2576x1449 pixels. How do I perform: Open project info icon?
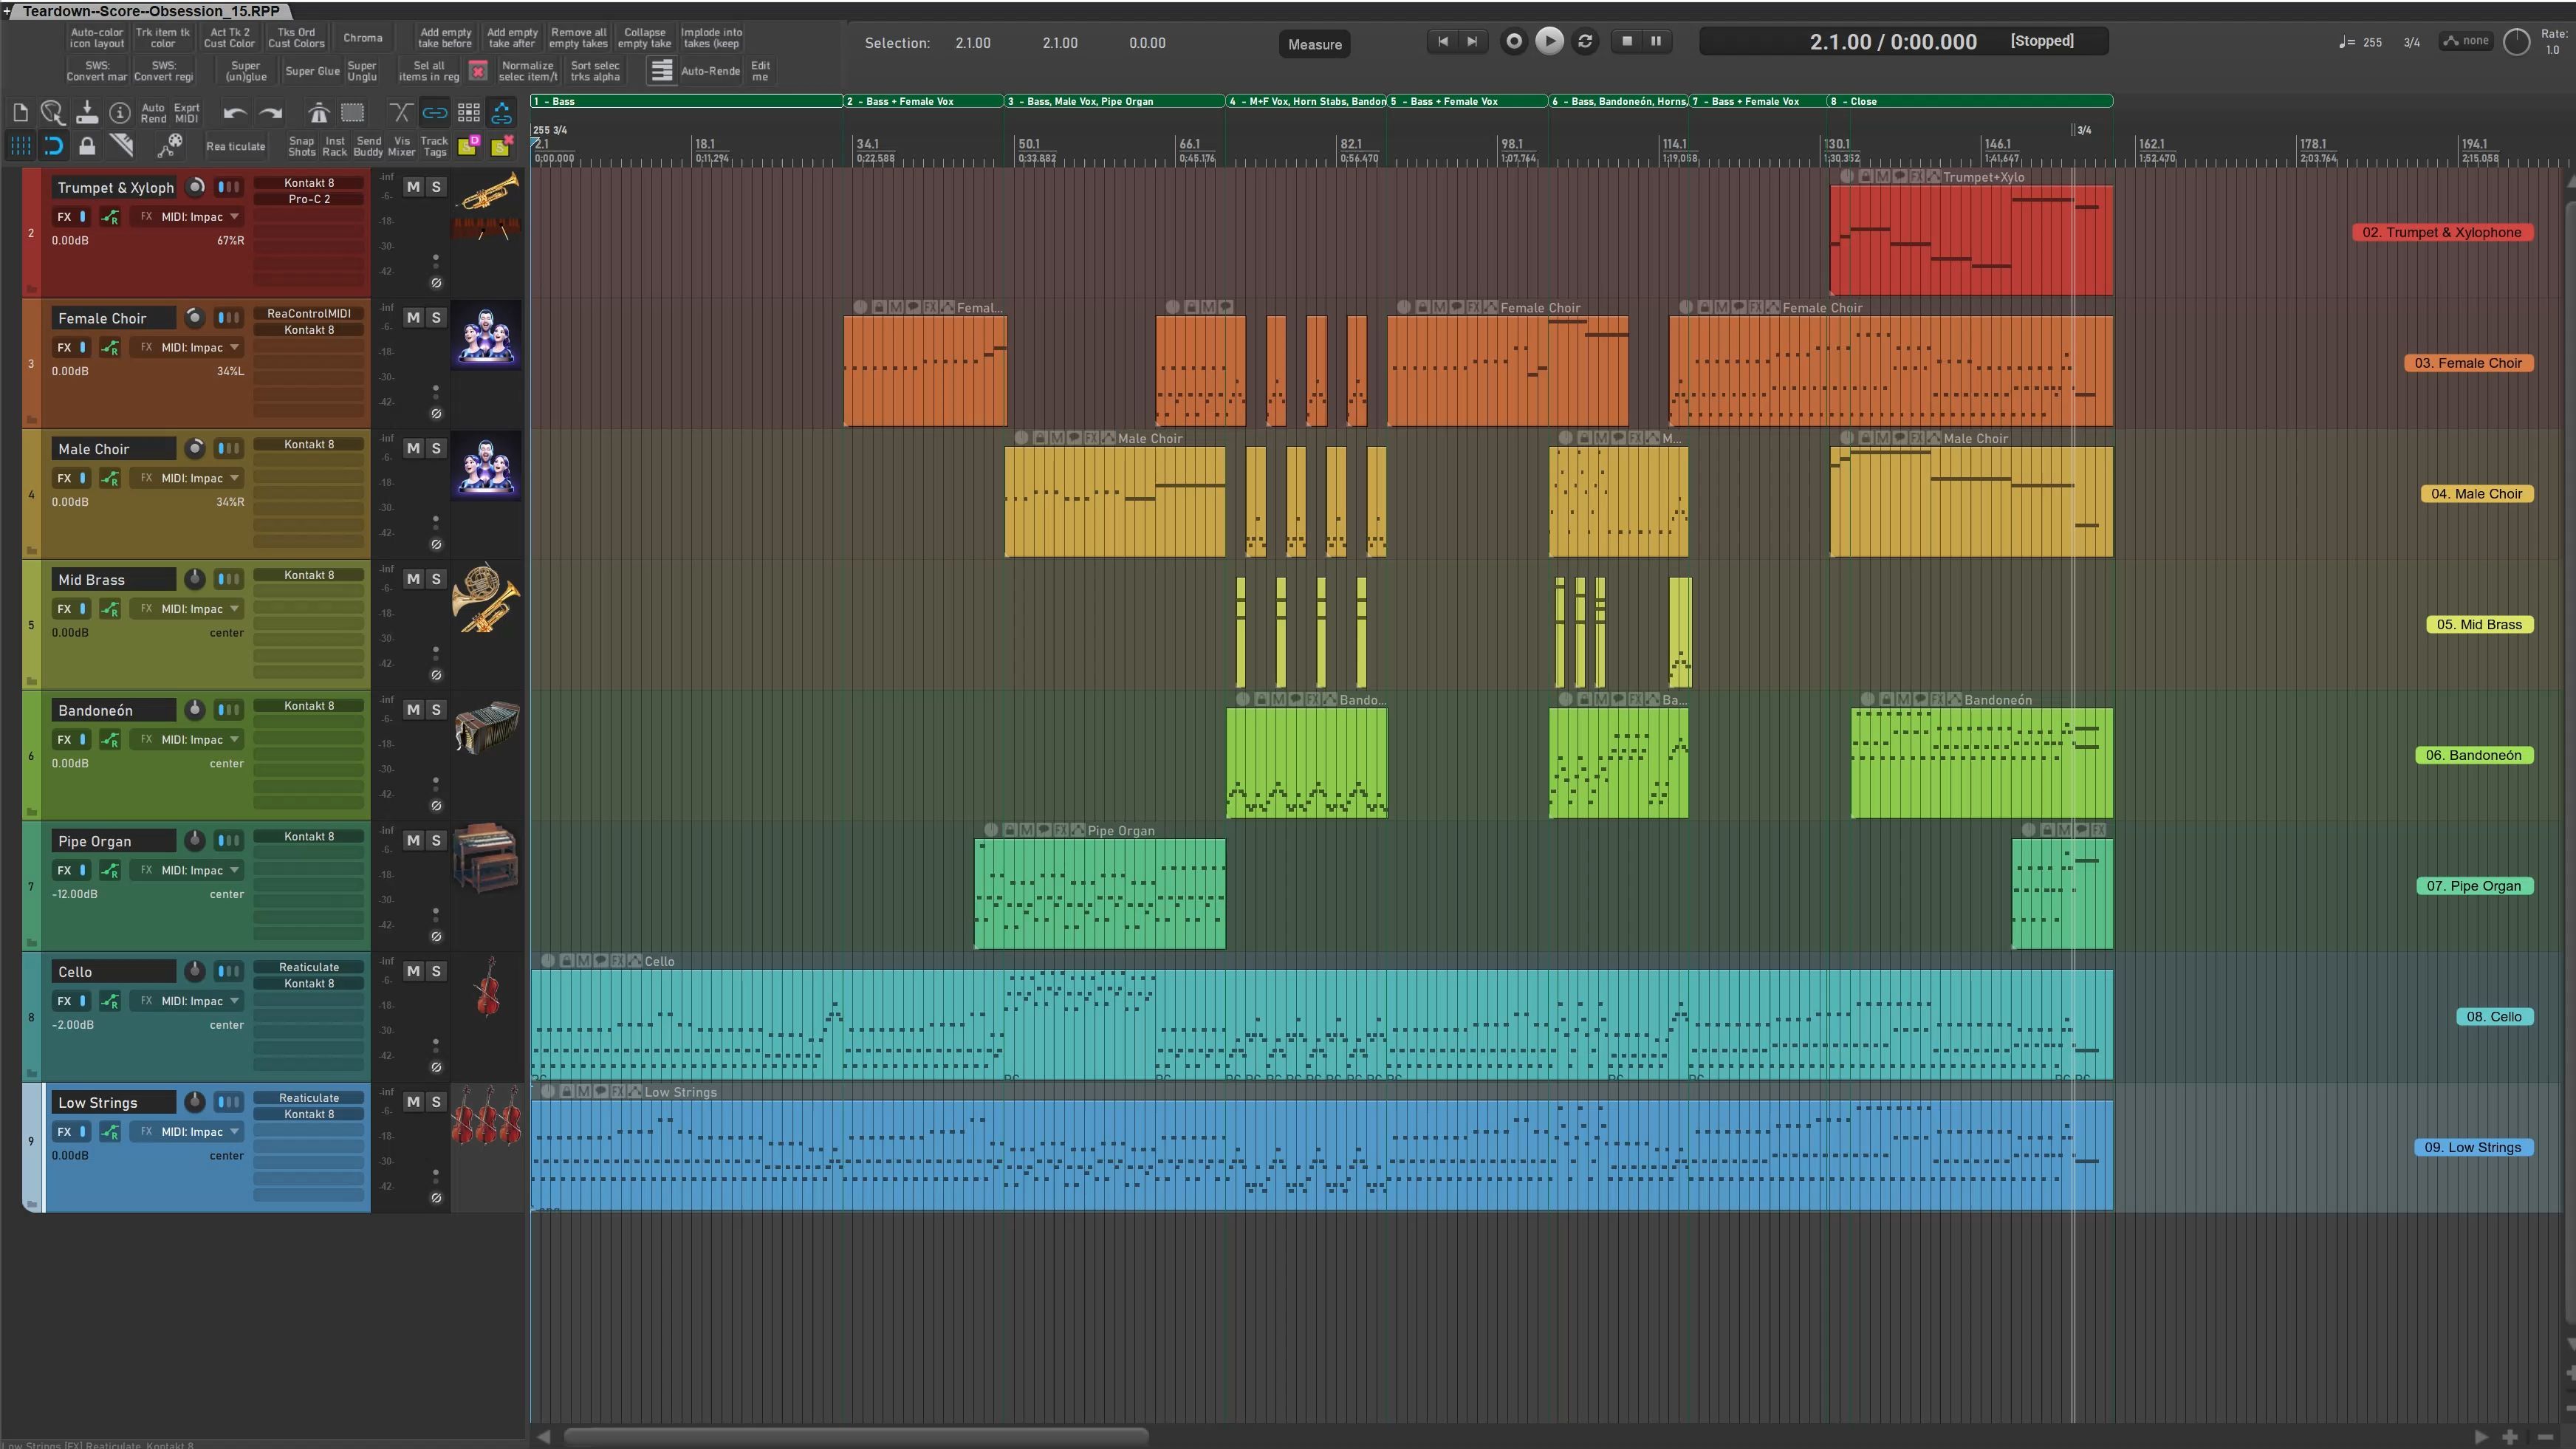click(x=120, y=113)
